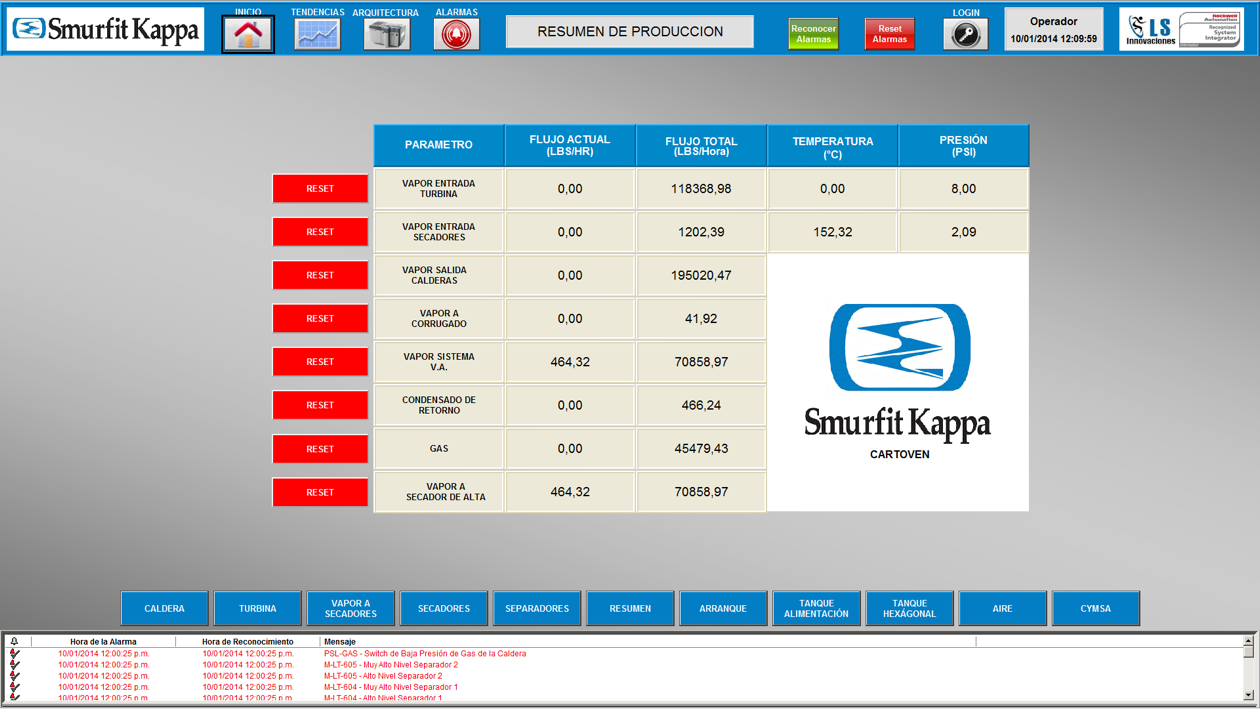The image size is (1260, 709).
Task: Click Condensado de Retorno total 466,24
Action: (701, 406)
